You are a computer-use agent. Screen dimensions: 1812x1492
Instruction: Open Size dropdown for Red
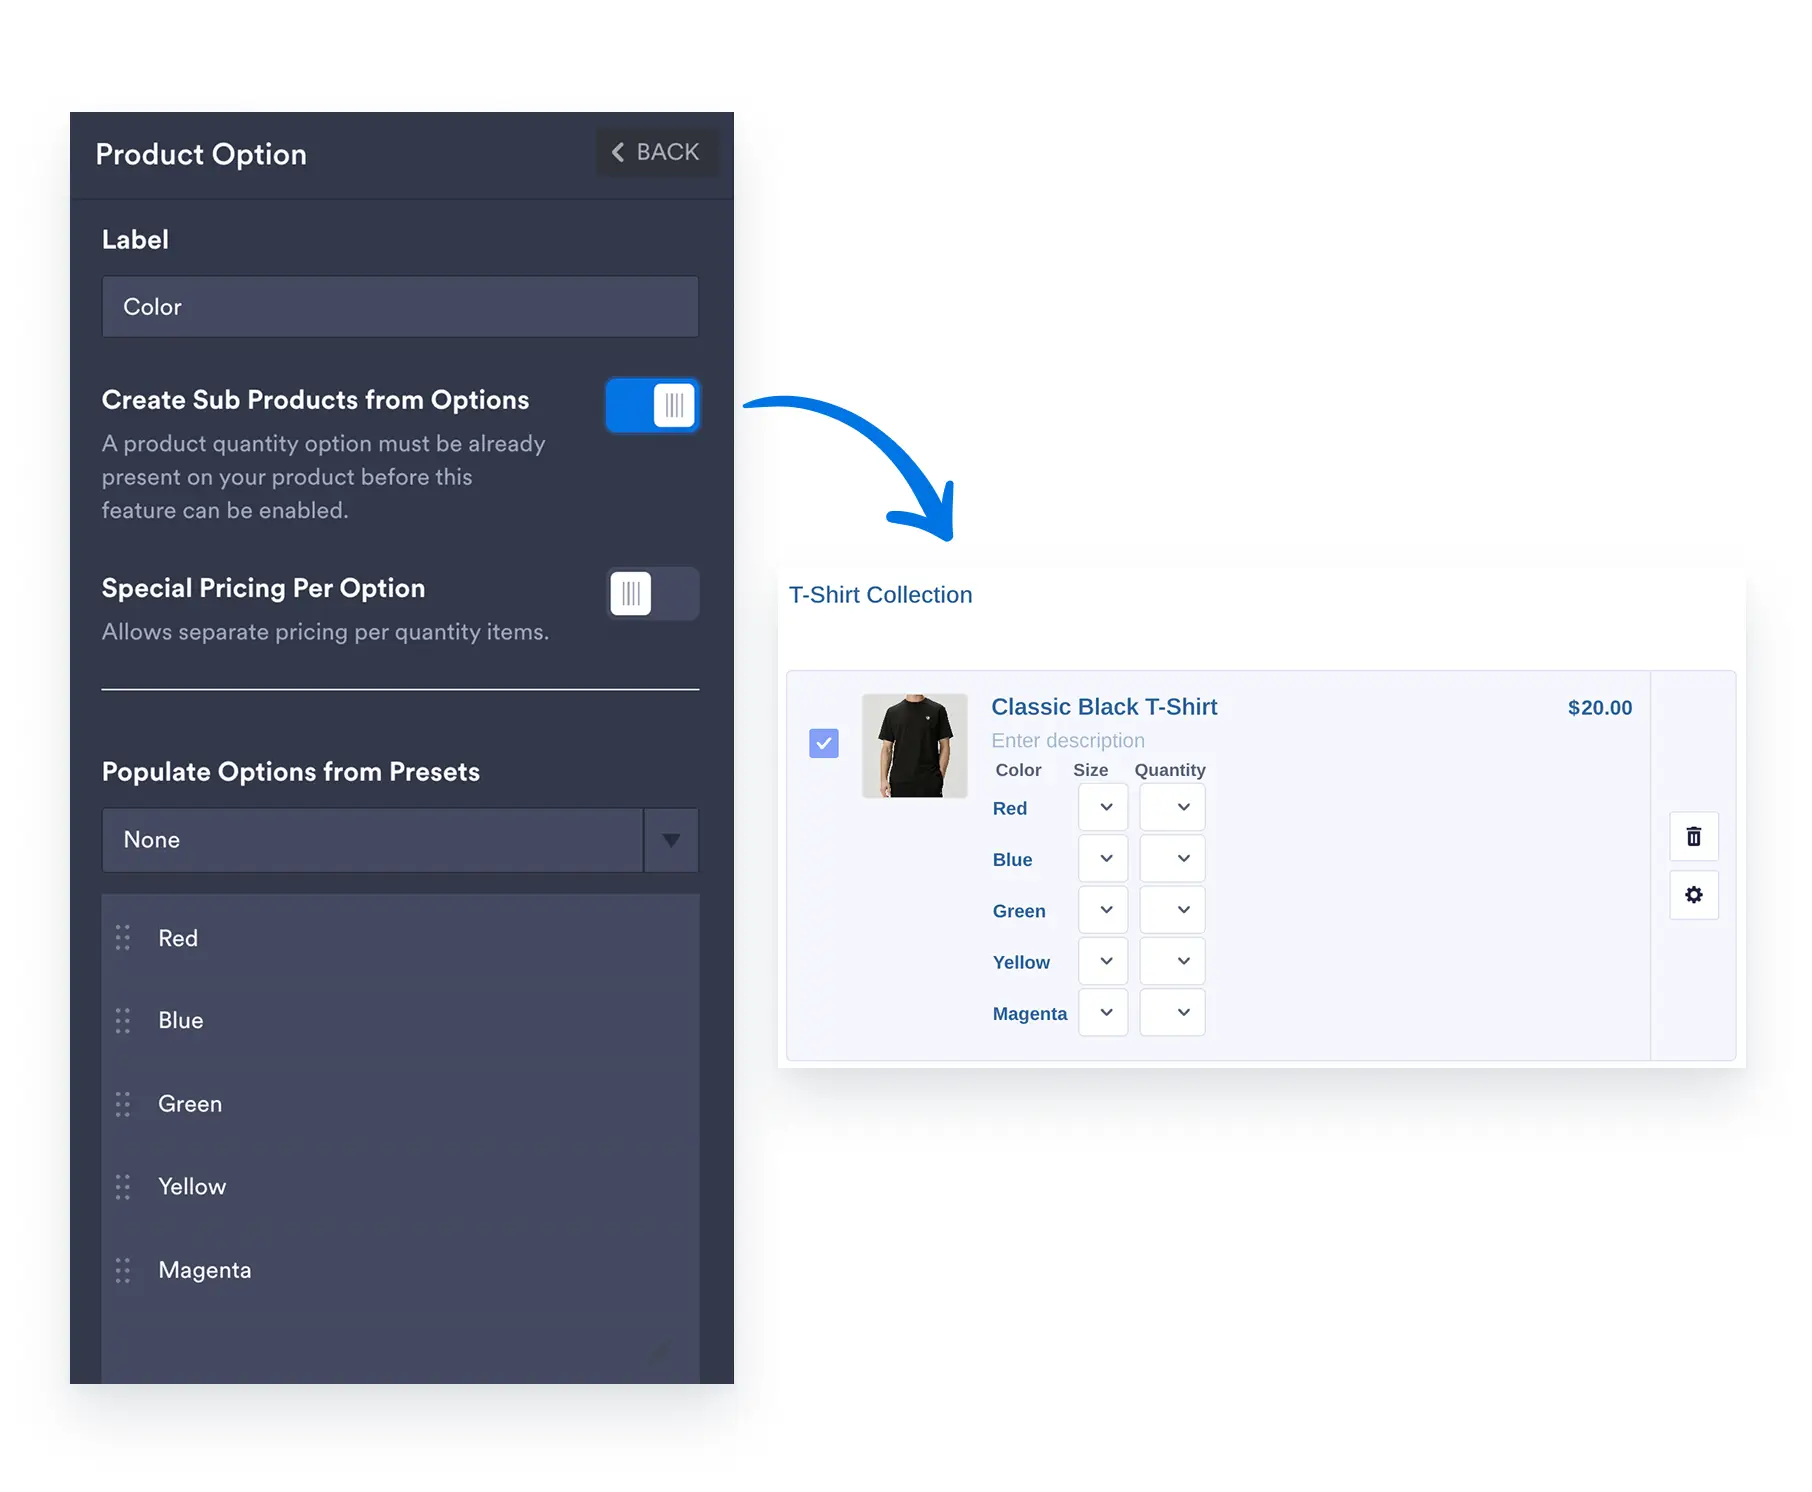1103,807
